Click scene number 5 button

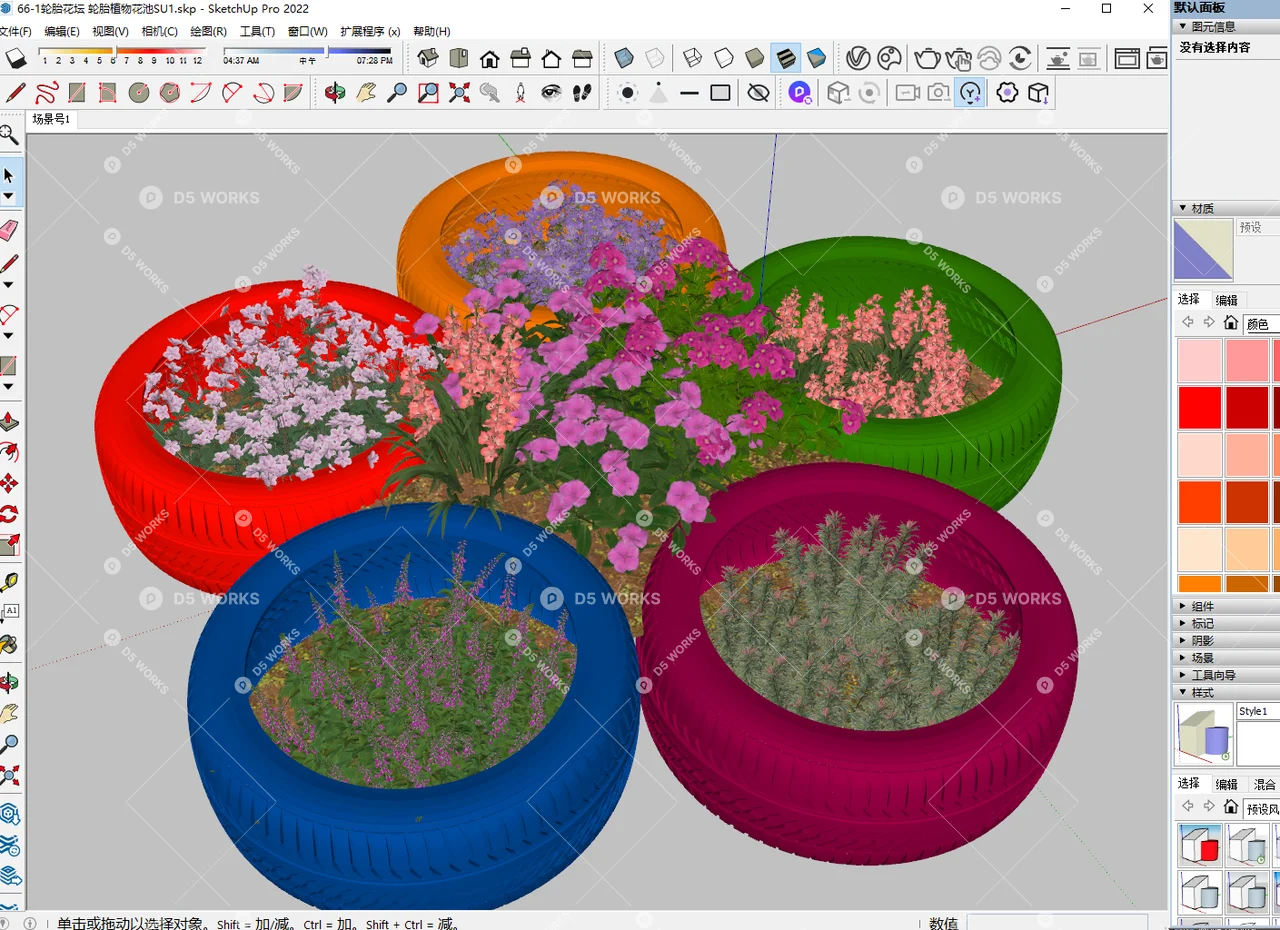tap(100, 60)
